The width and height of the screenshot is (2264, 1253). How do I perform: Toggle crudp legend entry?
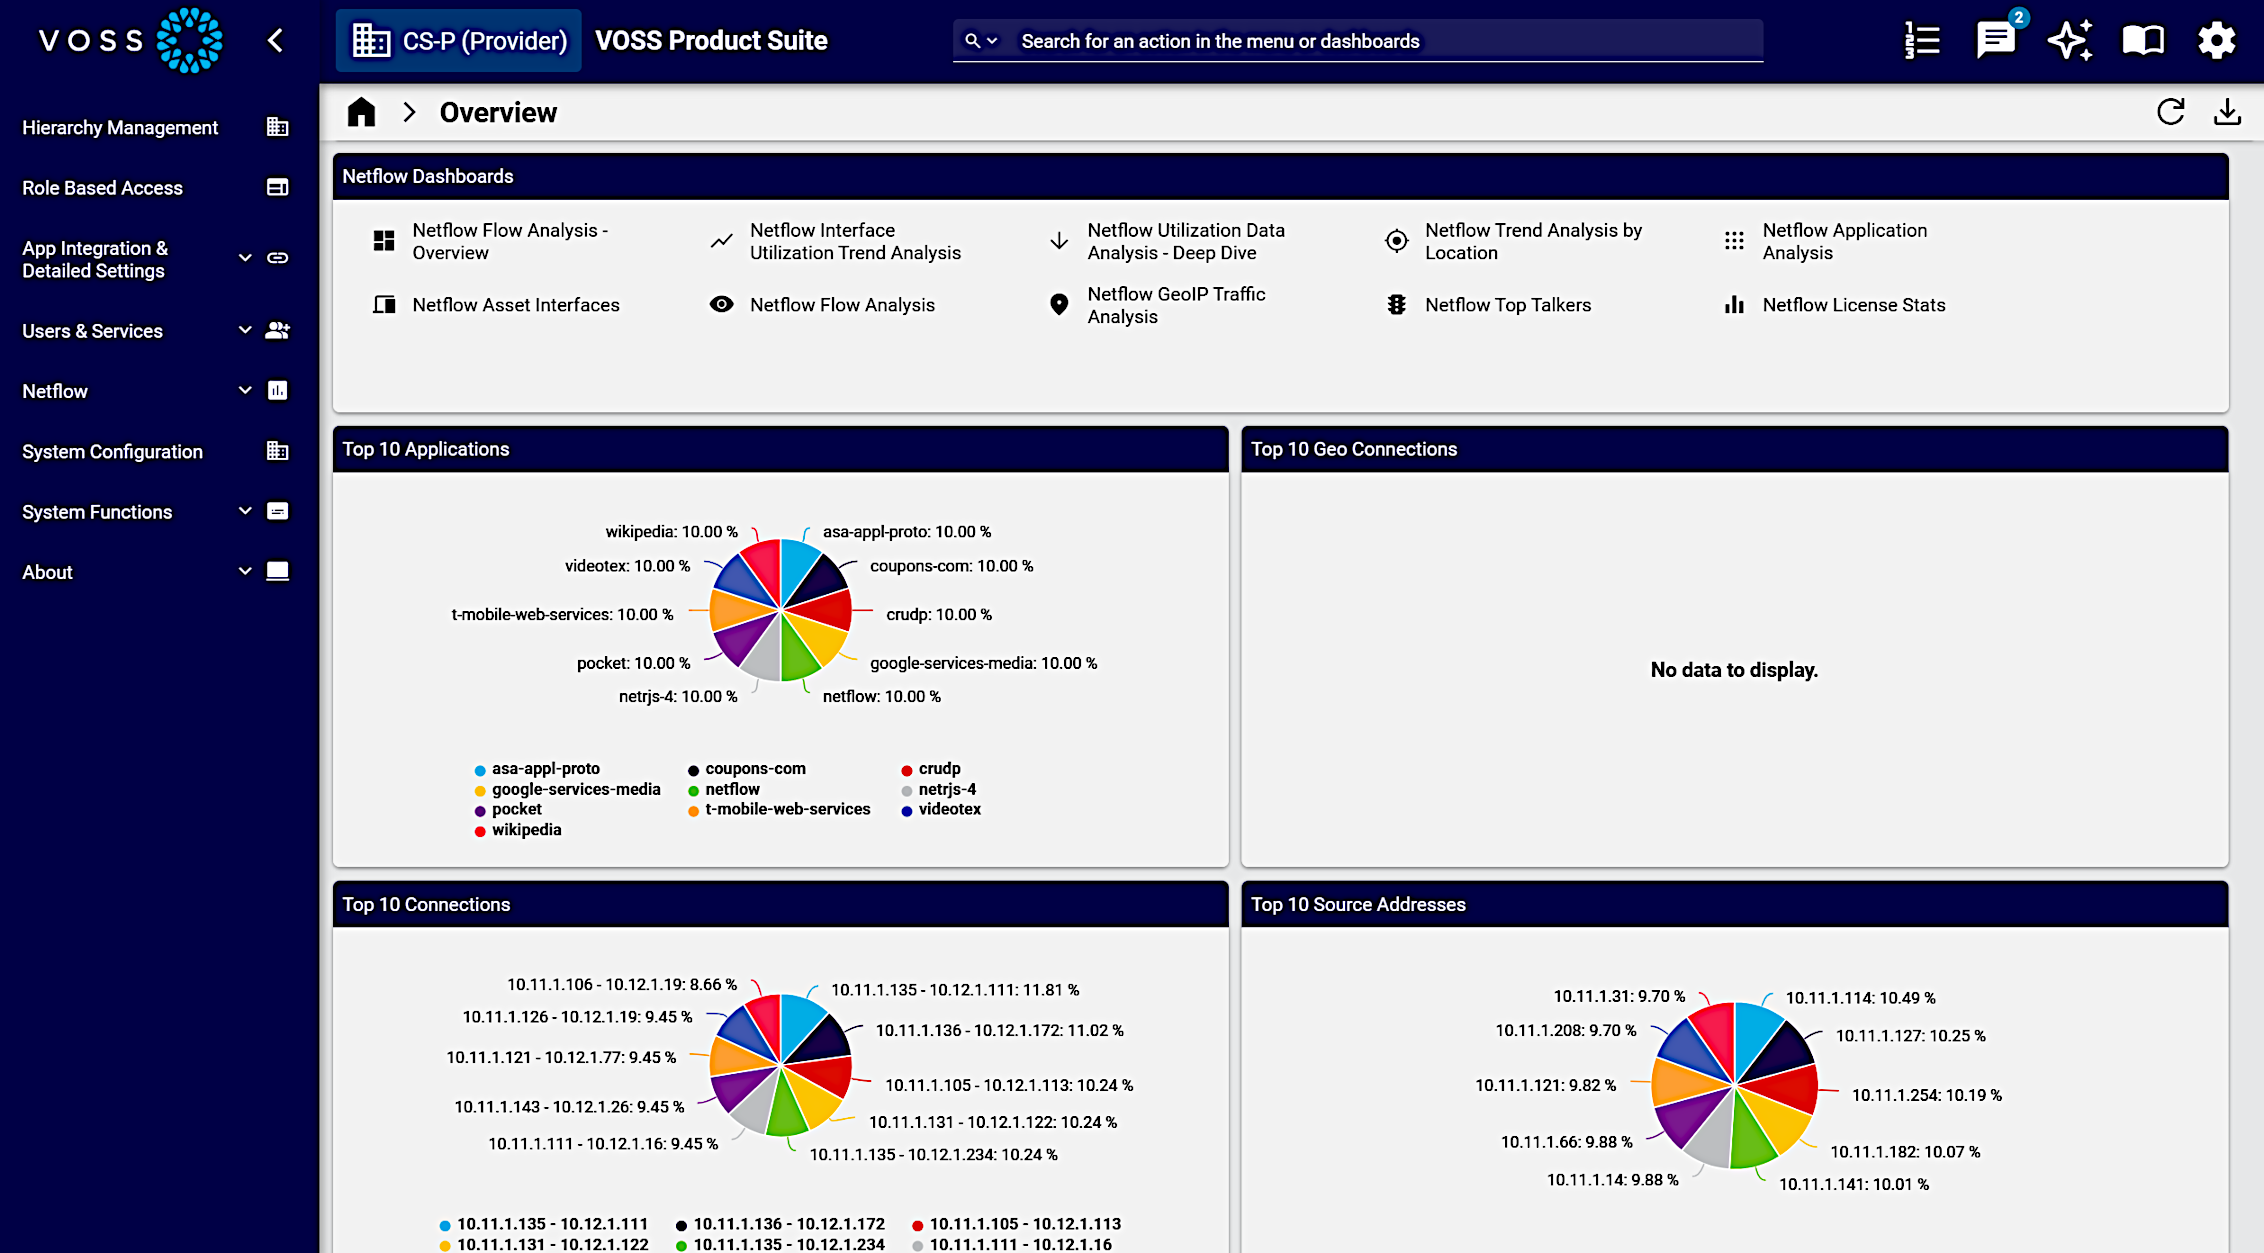coord(930,769)
